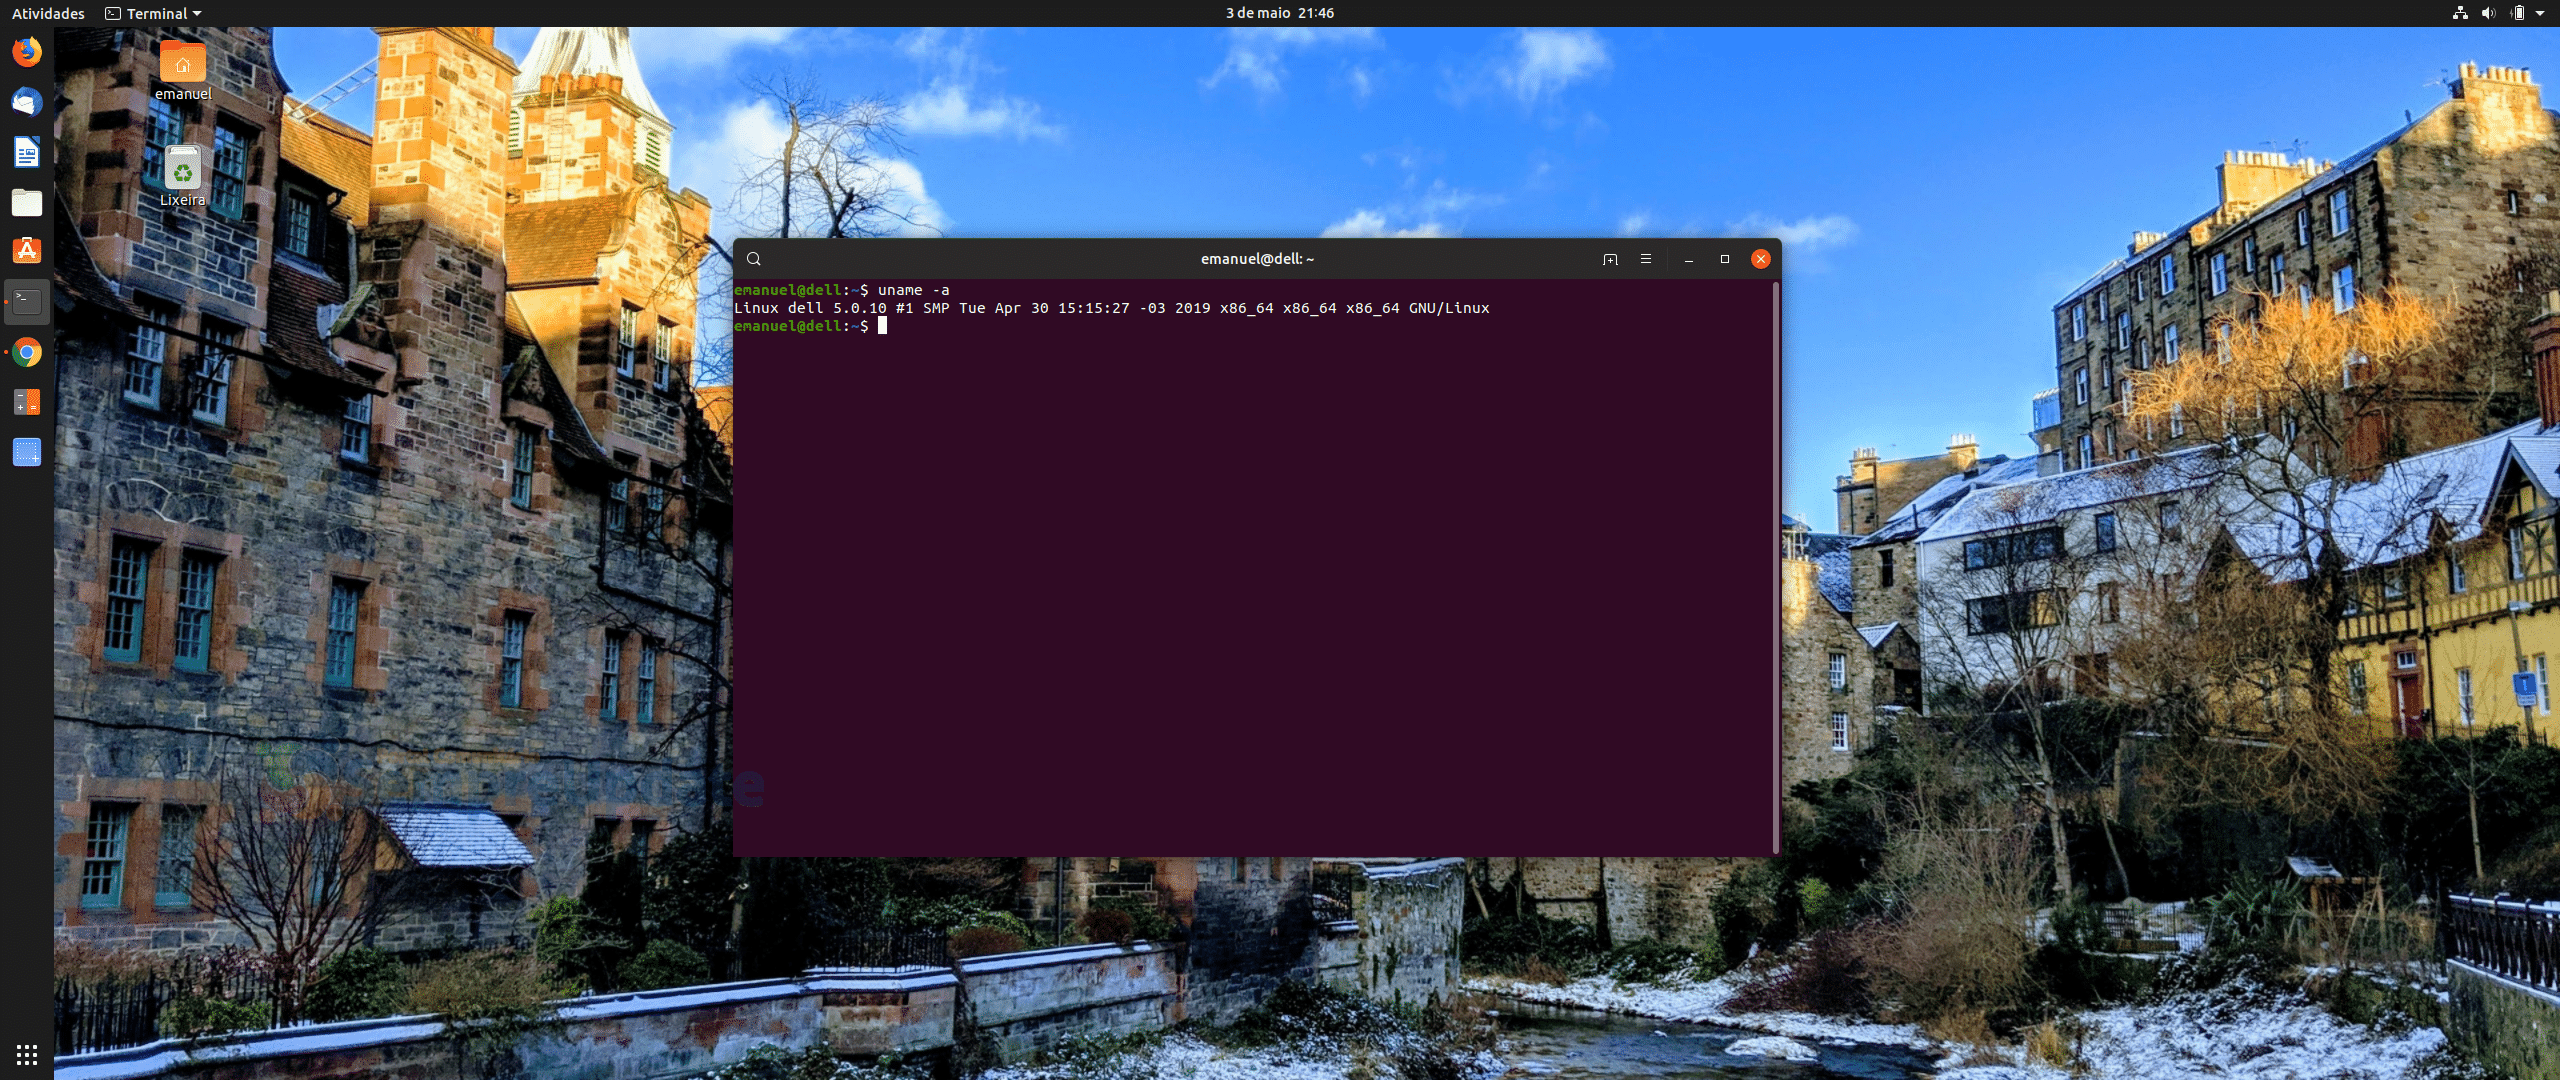Screen dimensions: 2560x1080
Task: Open the terminal hamburger menu
Action: pyautogui.click(x=1646, y=259)
